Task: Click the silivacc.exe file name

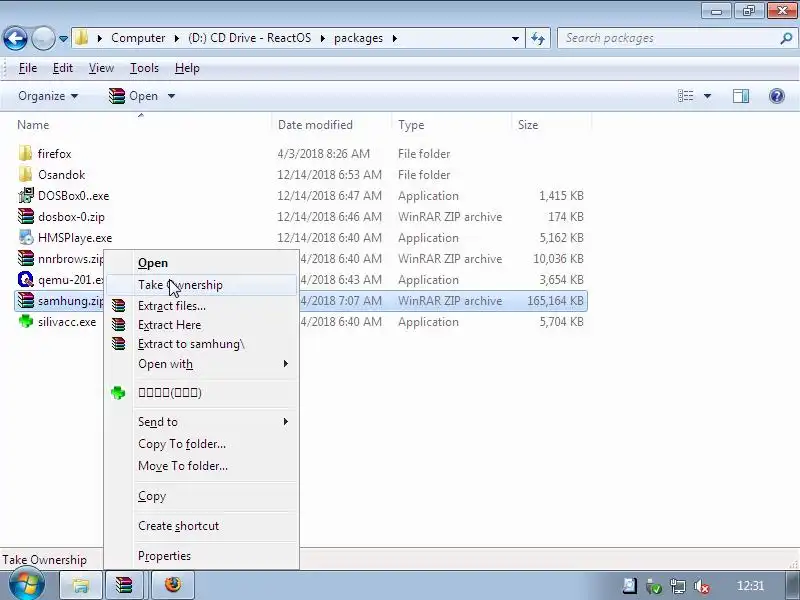Action: pyautogui.click(x=67, y=322)
